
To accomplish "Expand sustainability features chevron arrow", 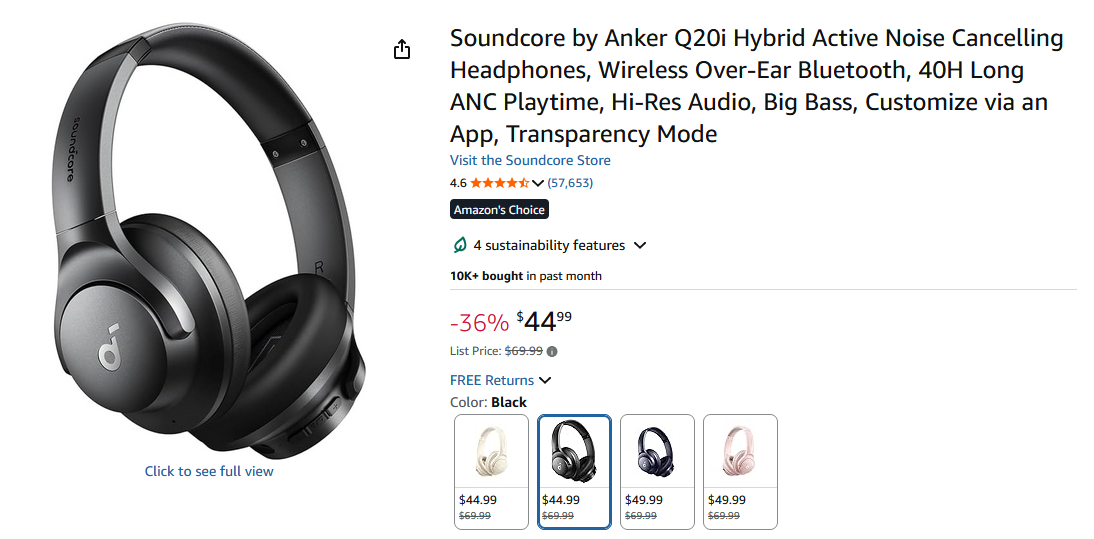I will tap(640, 245).
